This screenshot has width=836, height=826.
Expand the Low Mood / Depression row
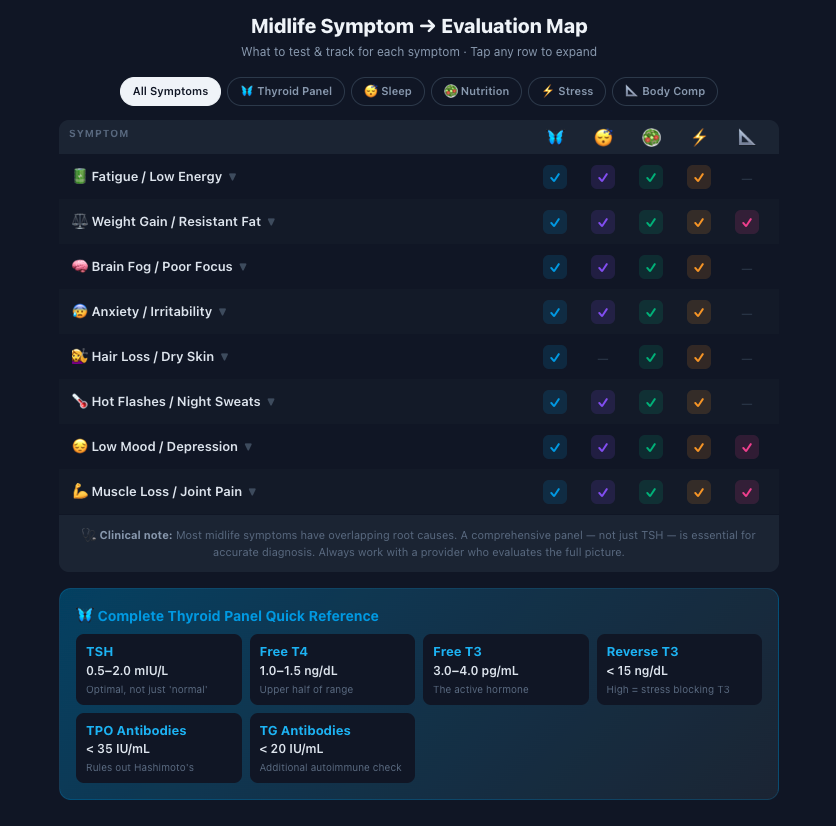click(248, 447)
